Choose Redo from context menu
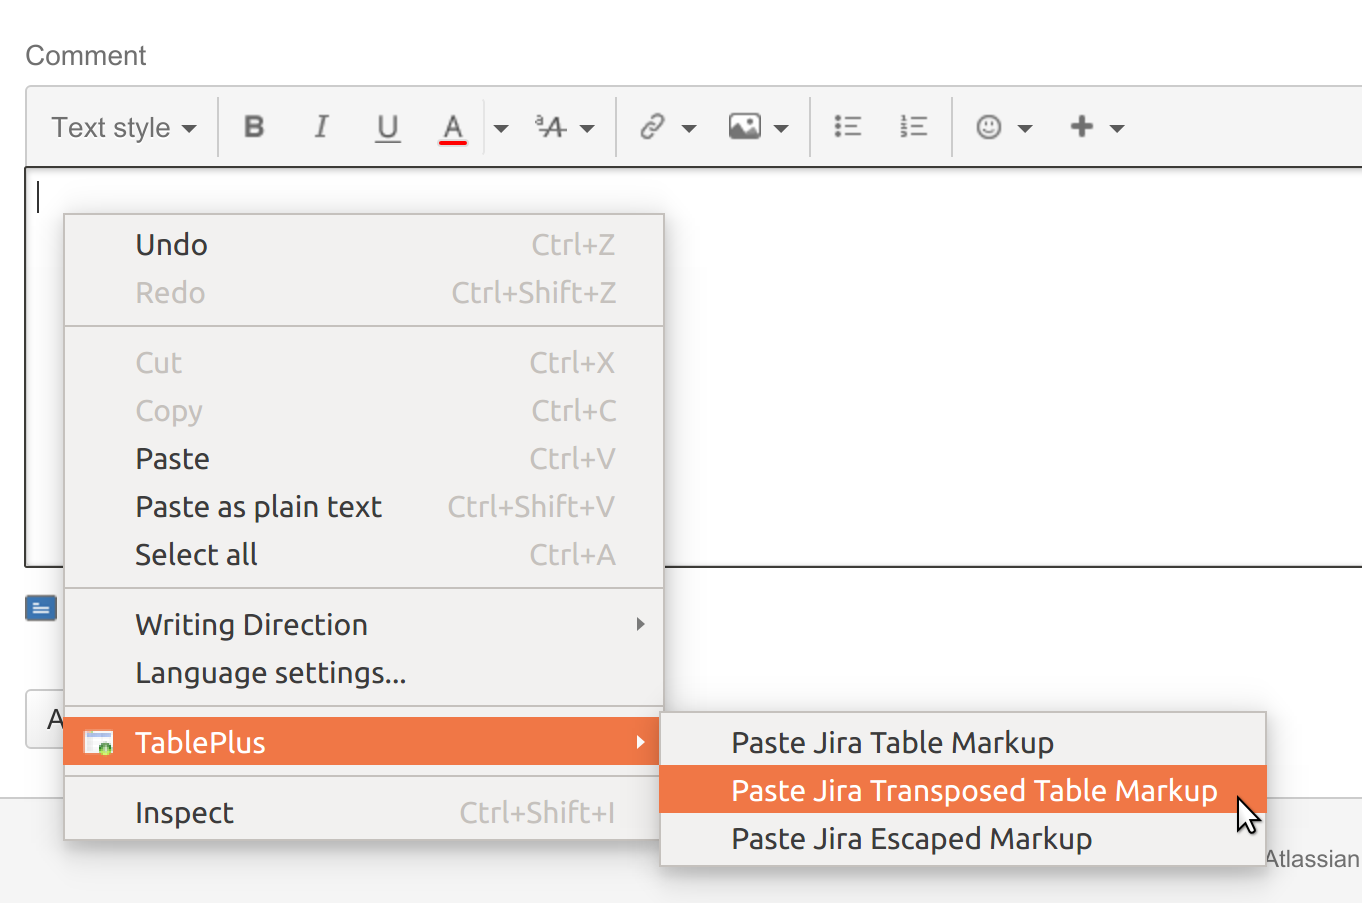The width and height of the screenshot is (1362, 903). point(364,293)
